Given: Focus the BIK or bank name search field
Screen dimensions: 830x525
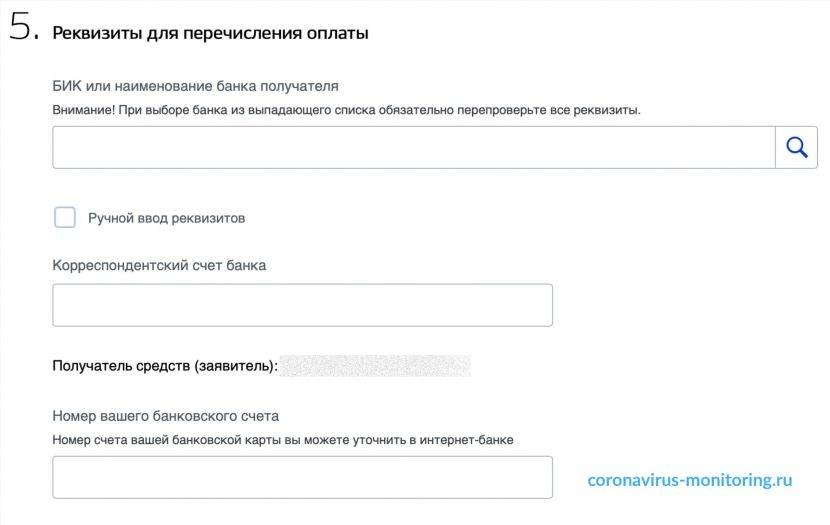Looking at the screenshot, I should [x=413, y=147].
